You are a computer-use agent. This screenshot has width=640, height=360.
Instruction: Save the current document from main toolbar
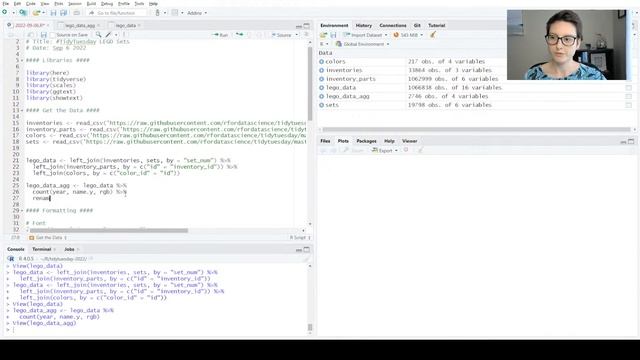53,13
